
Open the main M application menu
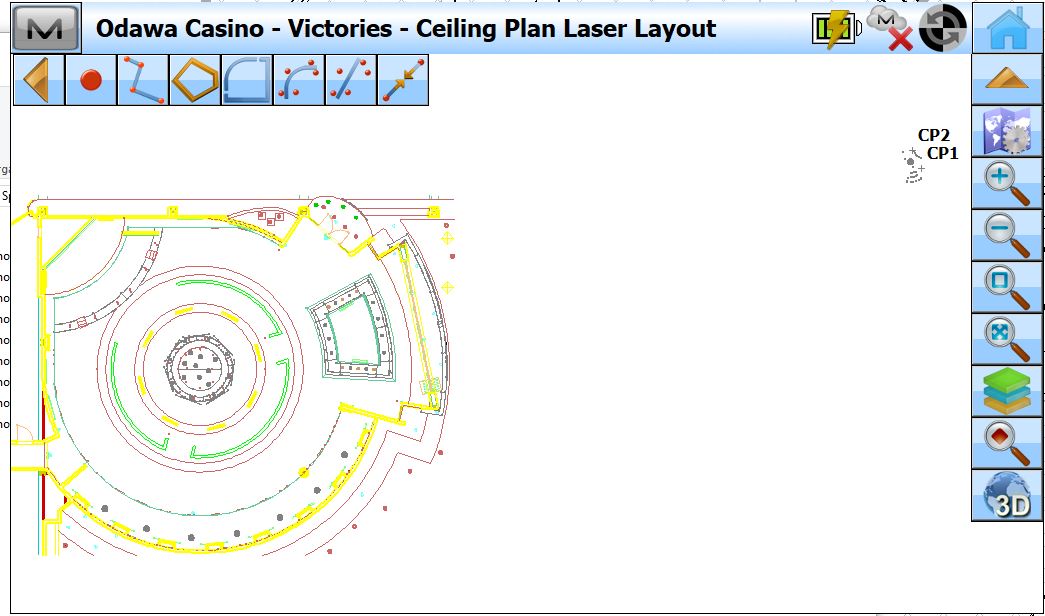click(46, 26)
